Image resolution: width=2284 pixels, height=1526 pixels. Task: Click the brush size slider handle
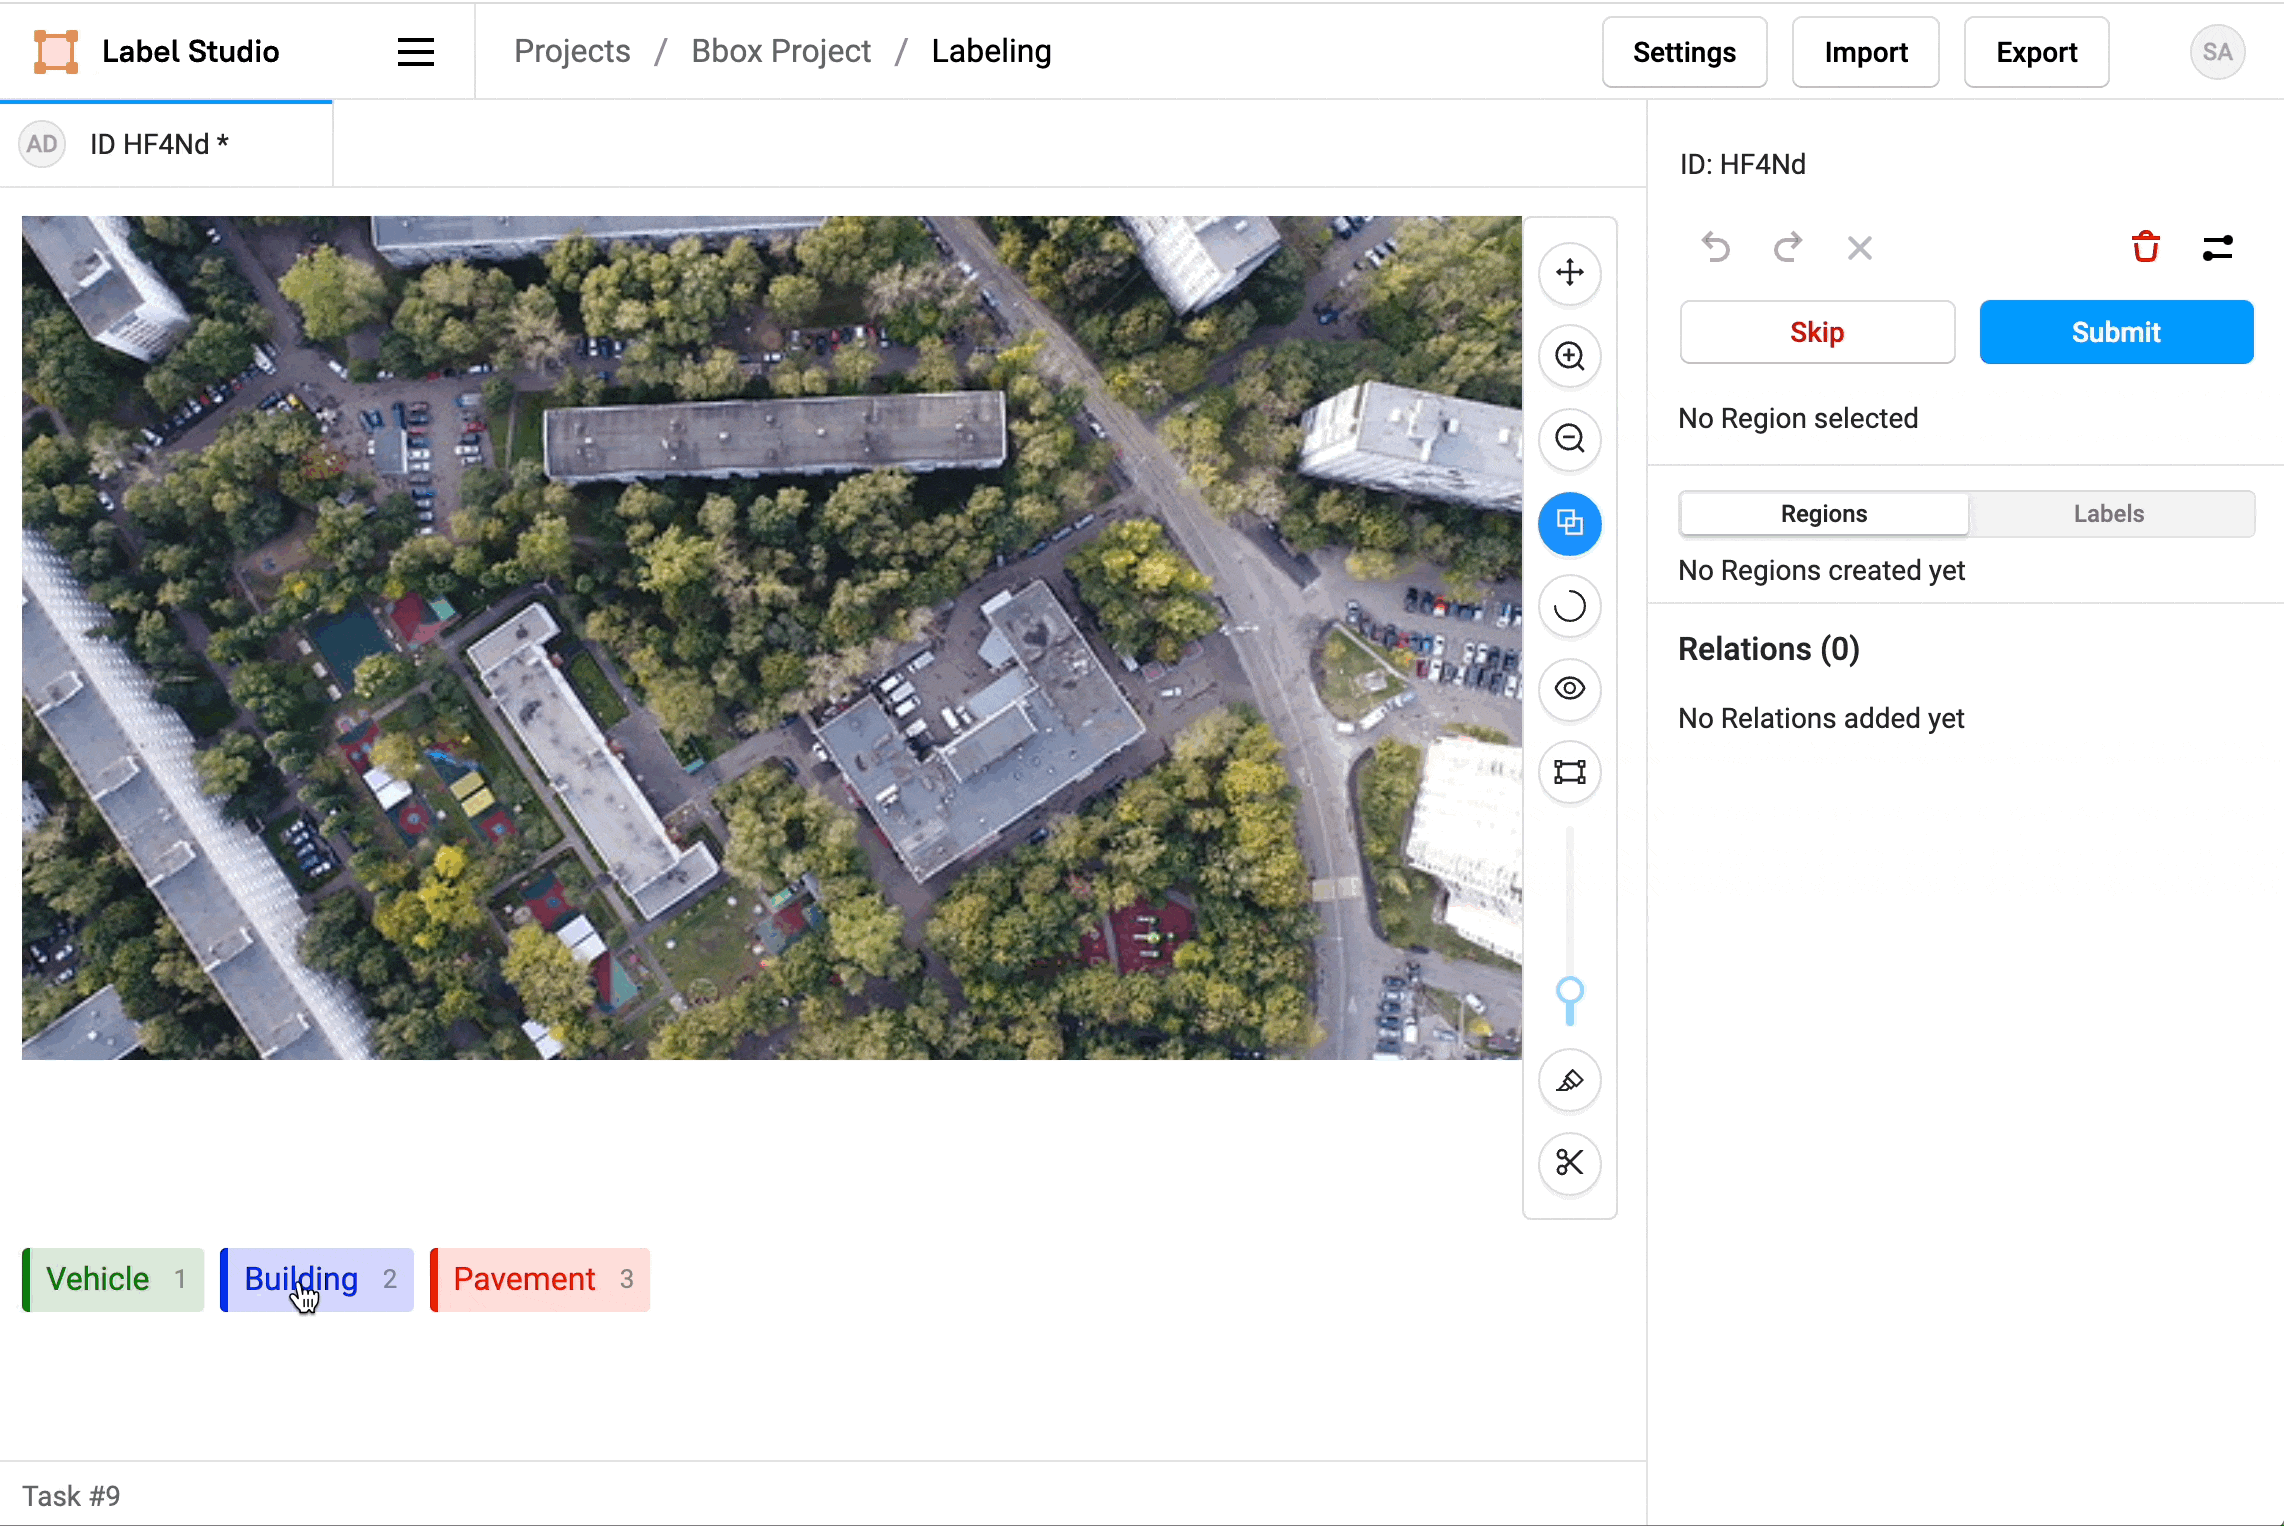point(1569,991)
